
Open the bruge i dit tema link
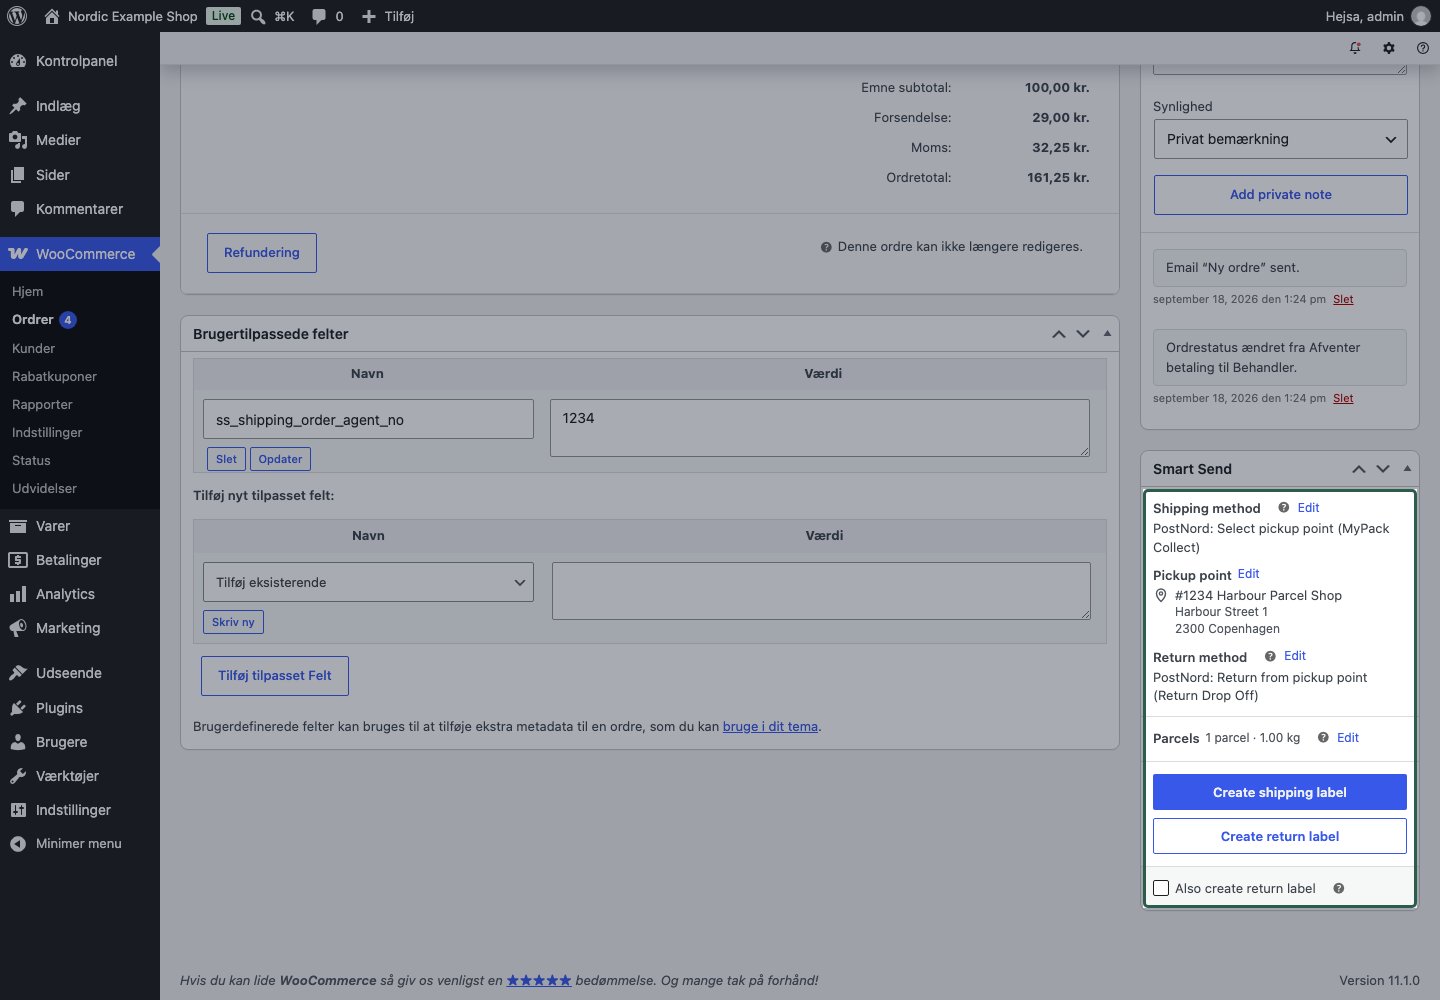[770, 727]
